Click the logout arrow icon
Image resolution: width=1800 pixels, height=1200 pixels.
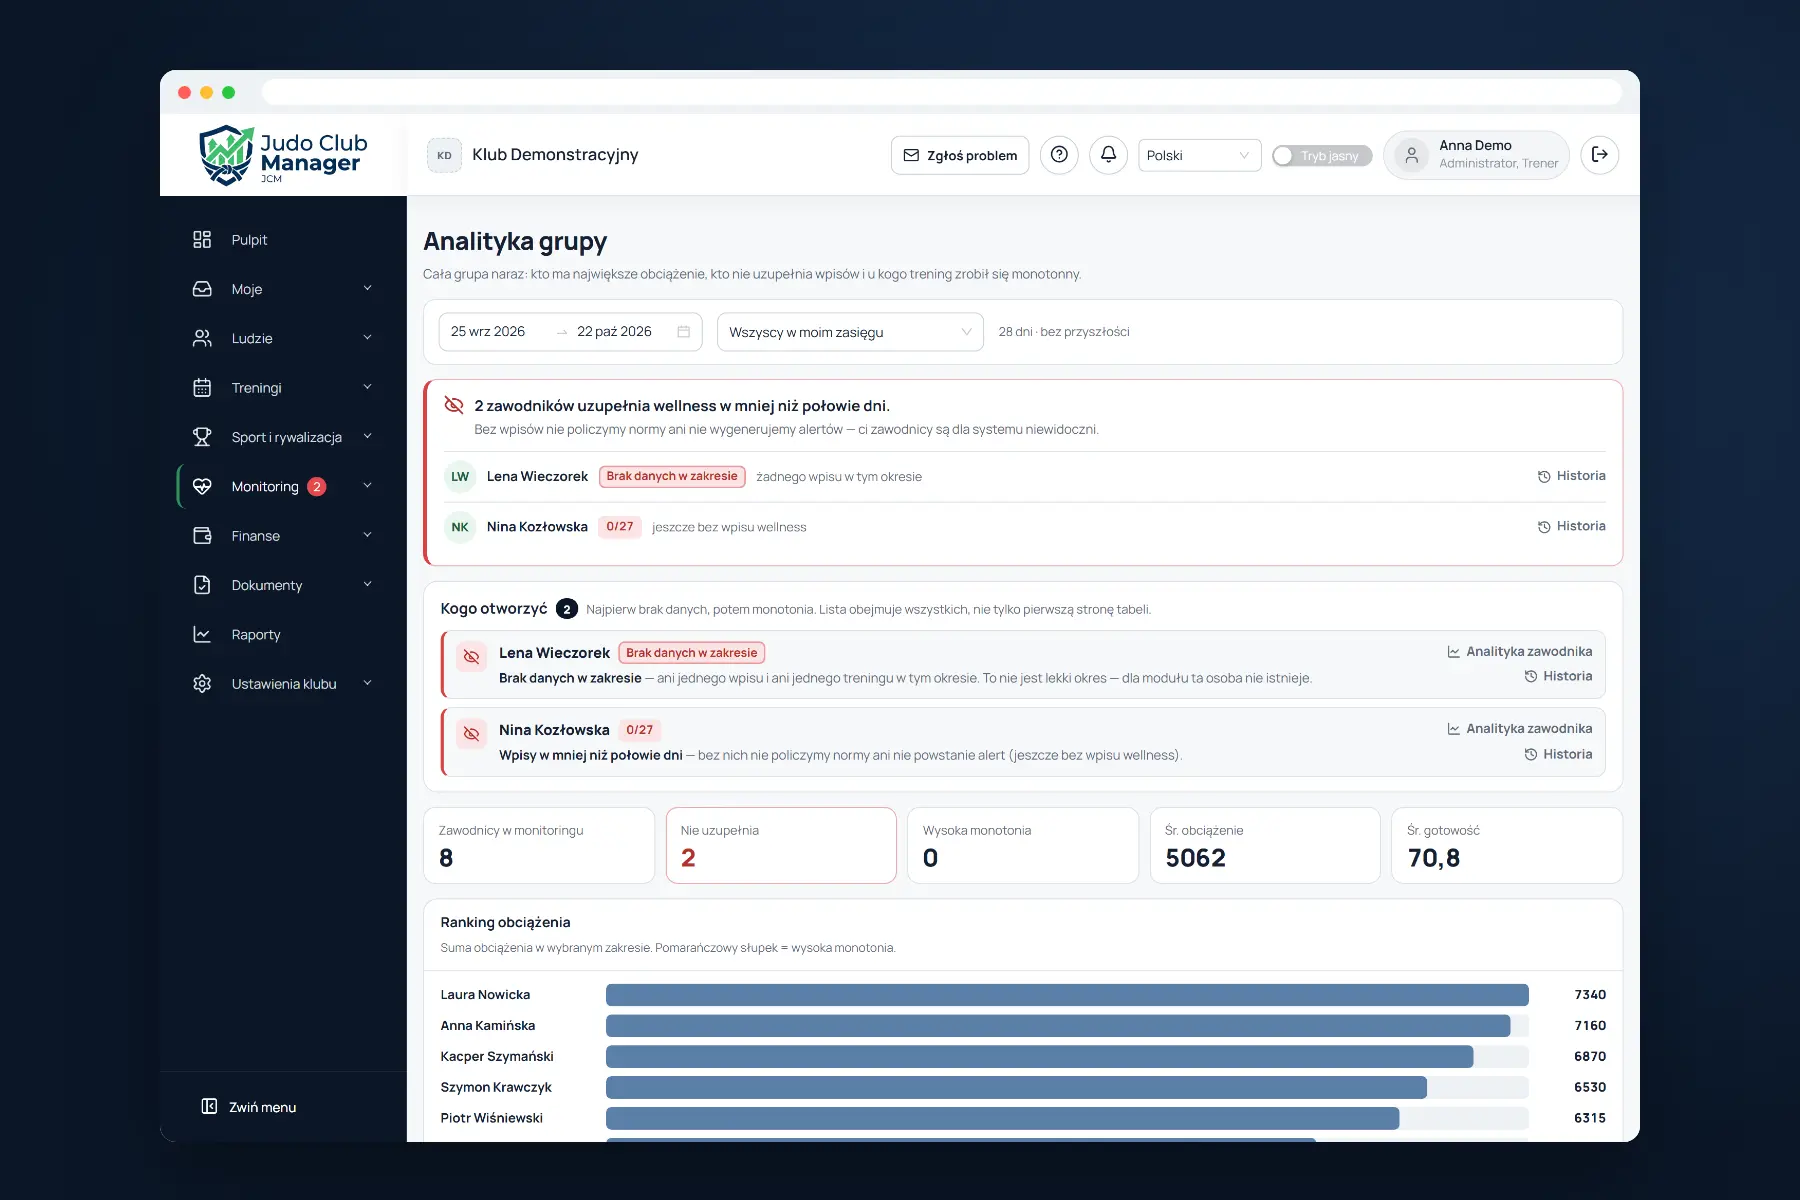coord(1600,155)
